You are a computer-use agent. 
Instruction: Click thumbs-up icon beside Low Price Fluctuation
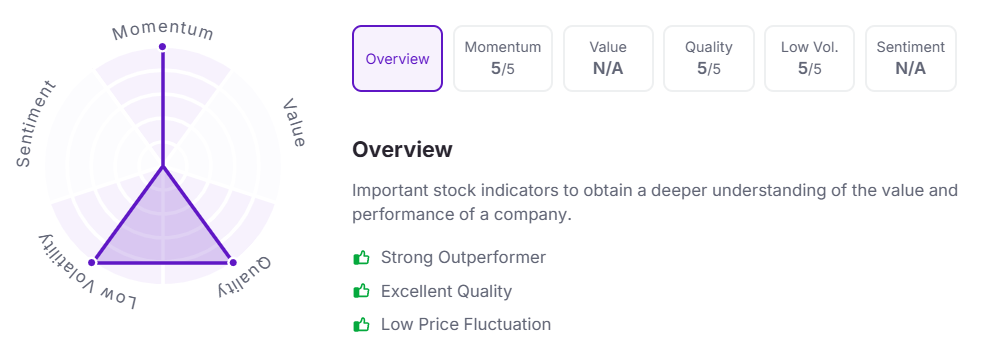tap(361, 325)
